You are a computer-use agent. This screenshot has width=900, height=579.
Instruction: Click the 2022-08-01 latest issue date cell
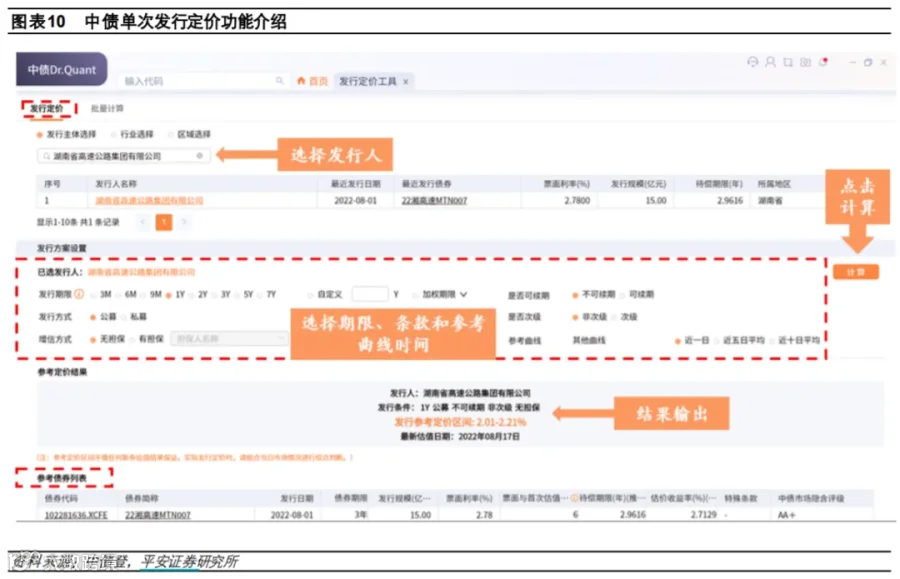tap(355, 201)
